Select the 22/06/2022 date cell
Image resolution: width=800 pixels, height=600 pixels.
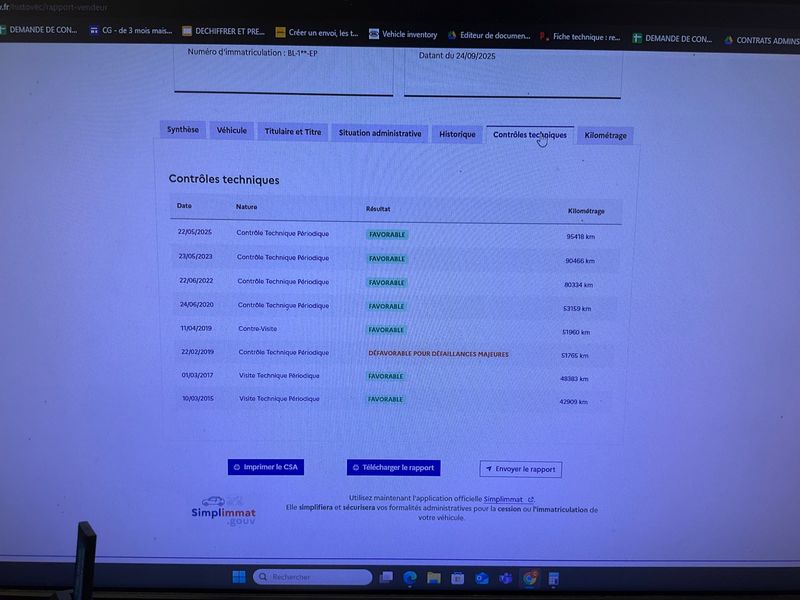(x=196, y=281)
